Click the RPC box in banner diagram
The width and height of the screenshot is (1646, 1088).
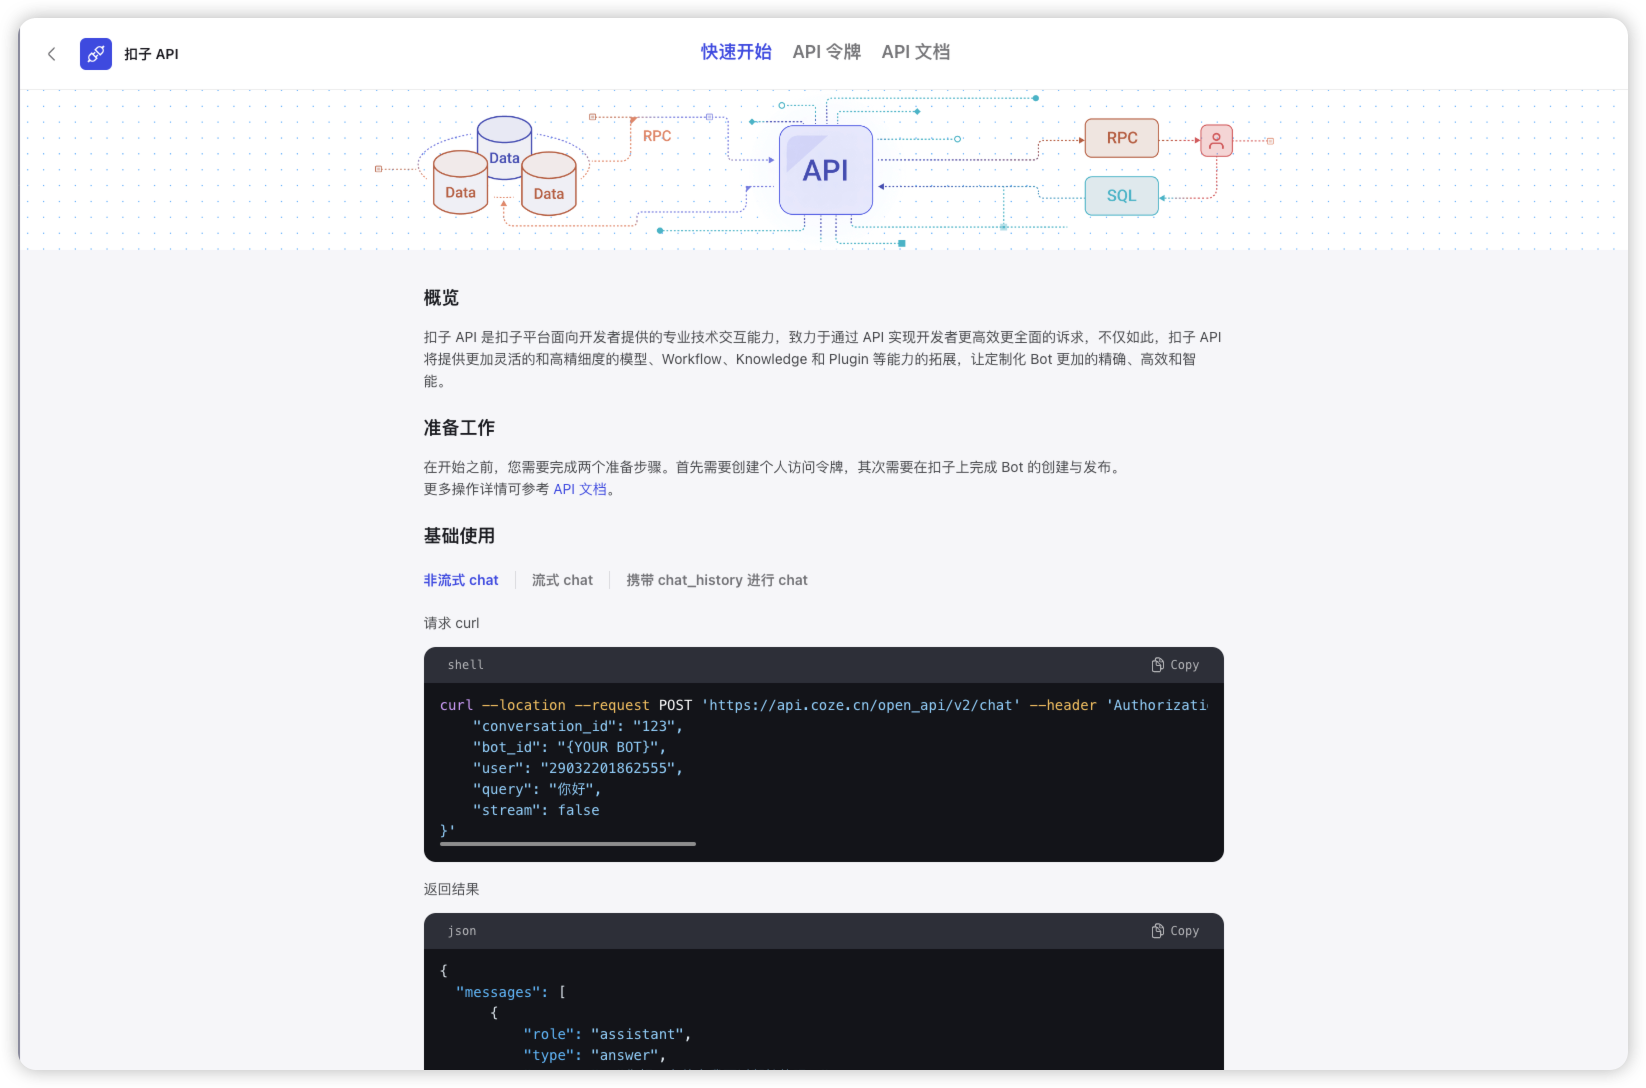(x=1122, y=138)
